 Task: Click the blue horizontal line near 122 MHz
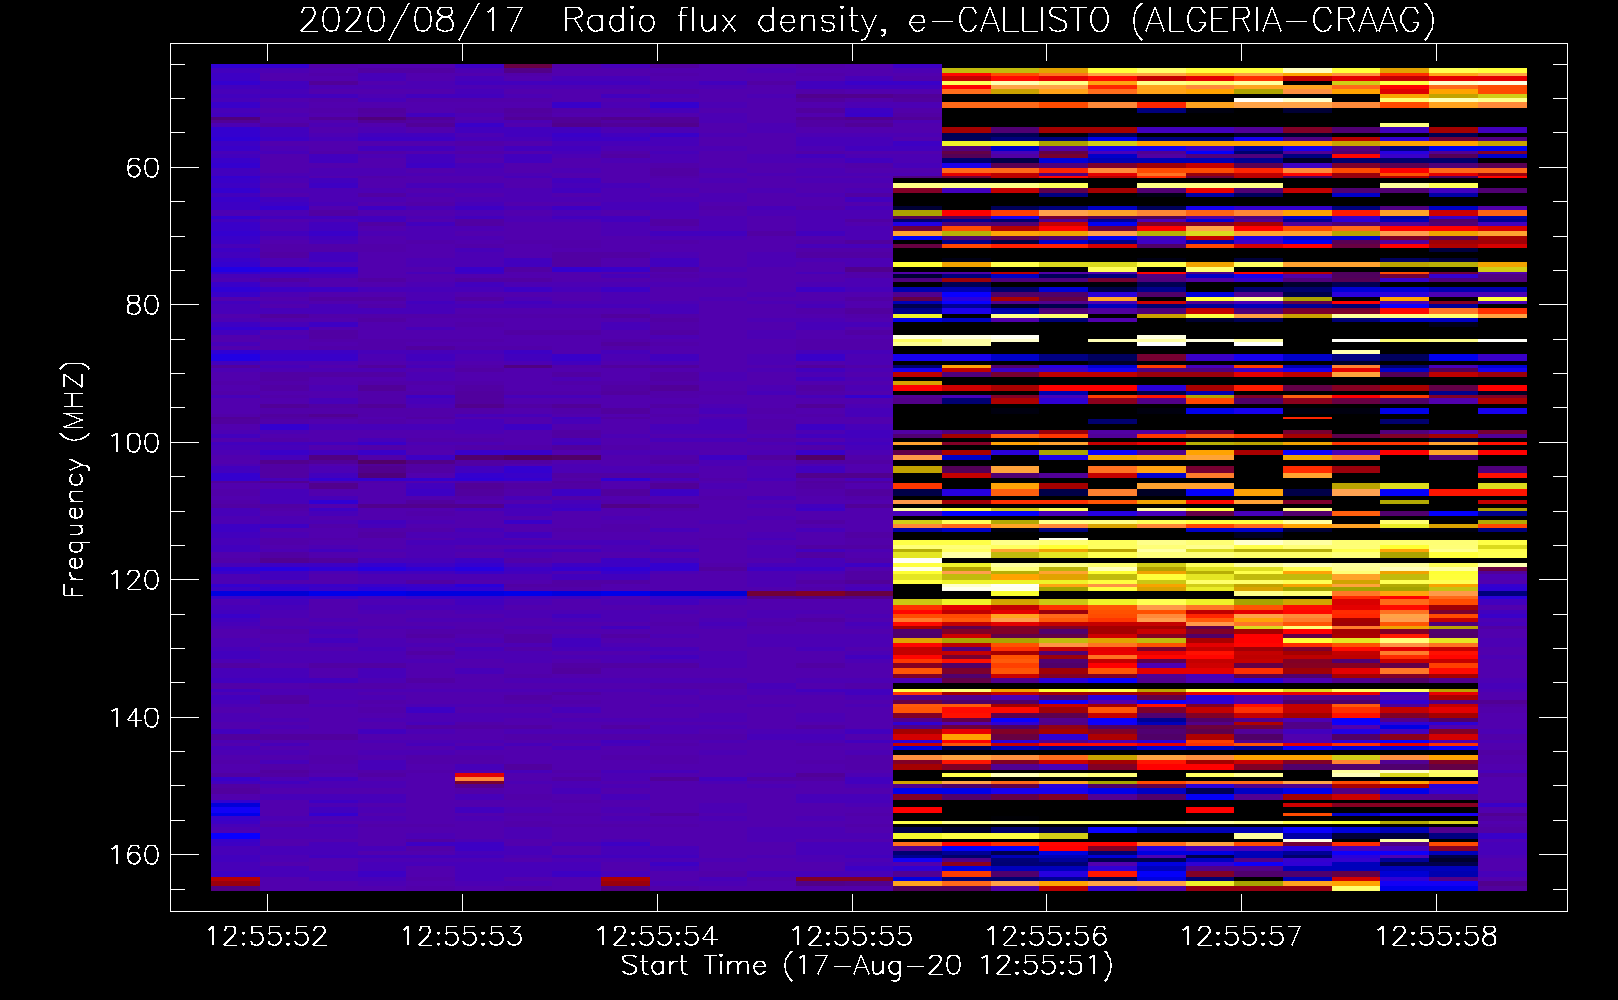(x=479, y=593)
